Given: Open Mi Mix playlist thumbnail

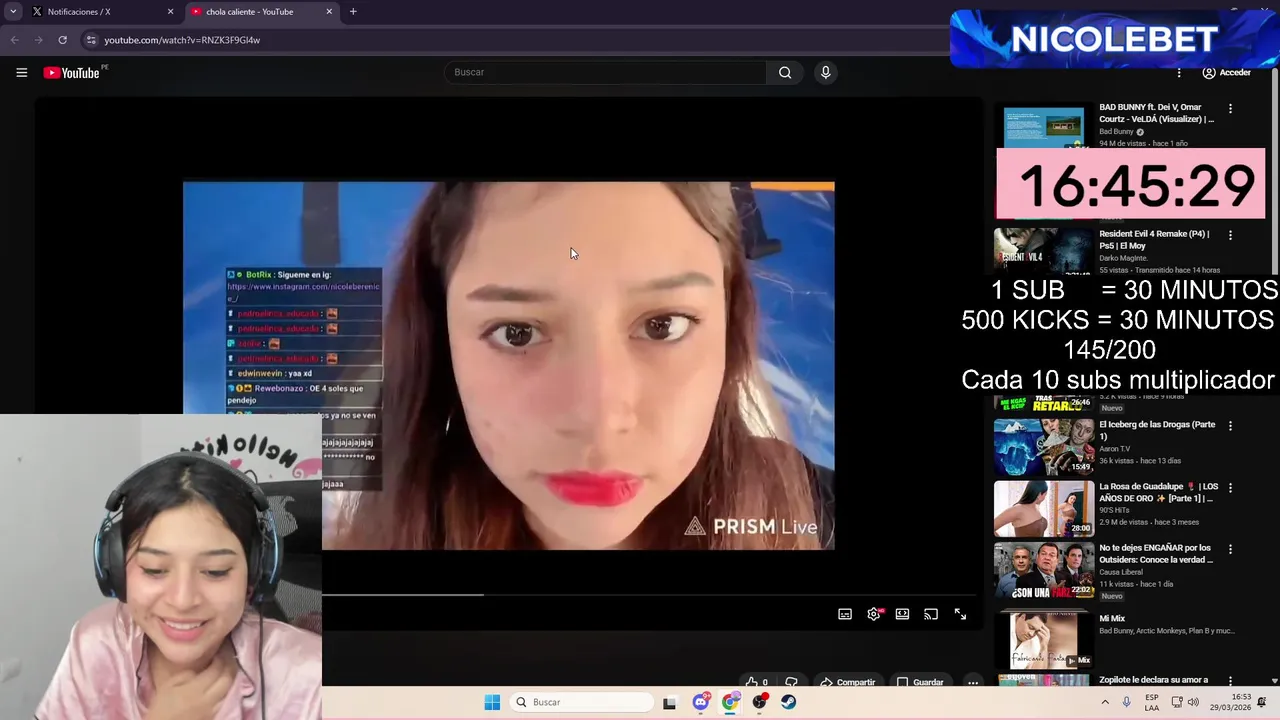Looking at the screenshot, I should [x=1044, y=638].
